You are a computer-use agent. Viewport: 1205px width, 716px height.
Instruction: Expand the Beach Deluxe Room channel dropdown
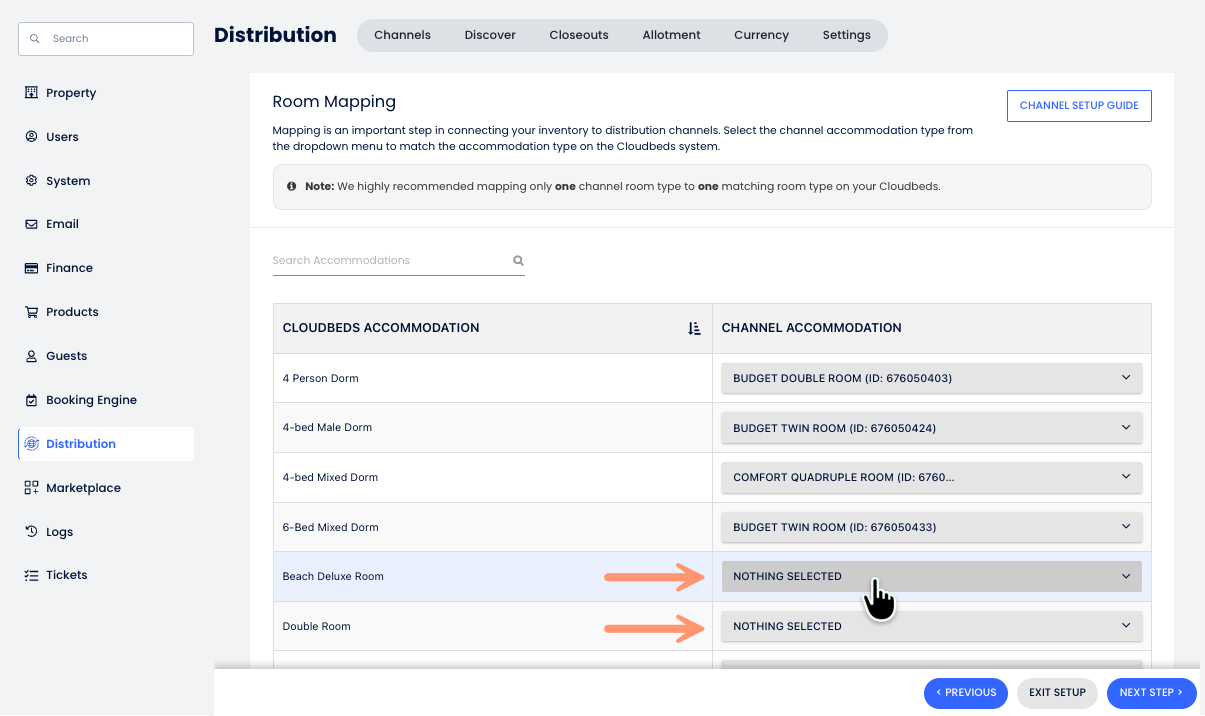click(931, 576)
